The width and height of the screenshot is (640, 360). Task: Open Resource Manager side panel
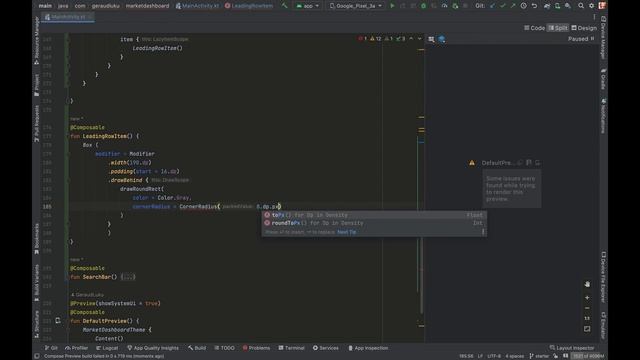[x=37, y=40]
